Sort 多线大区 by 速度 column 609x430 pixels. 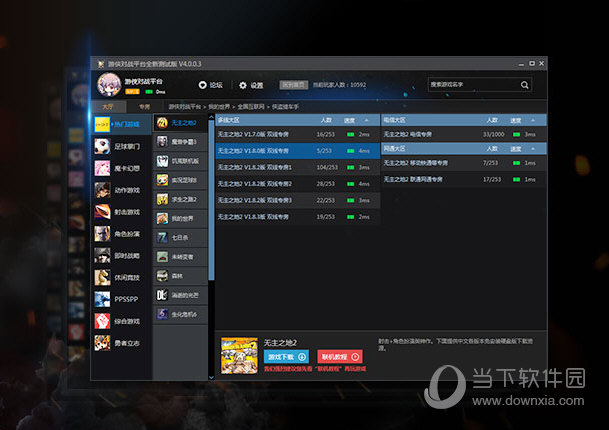tap(349, 120)
